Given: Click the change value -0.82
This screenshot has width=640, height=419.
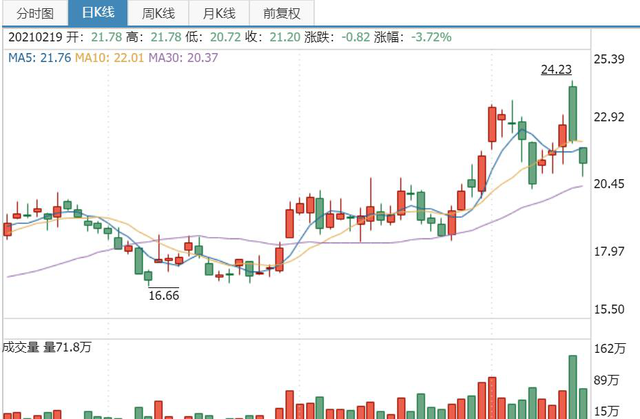Looking at the screenshot, I should (356, 37).
